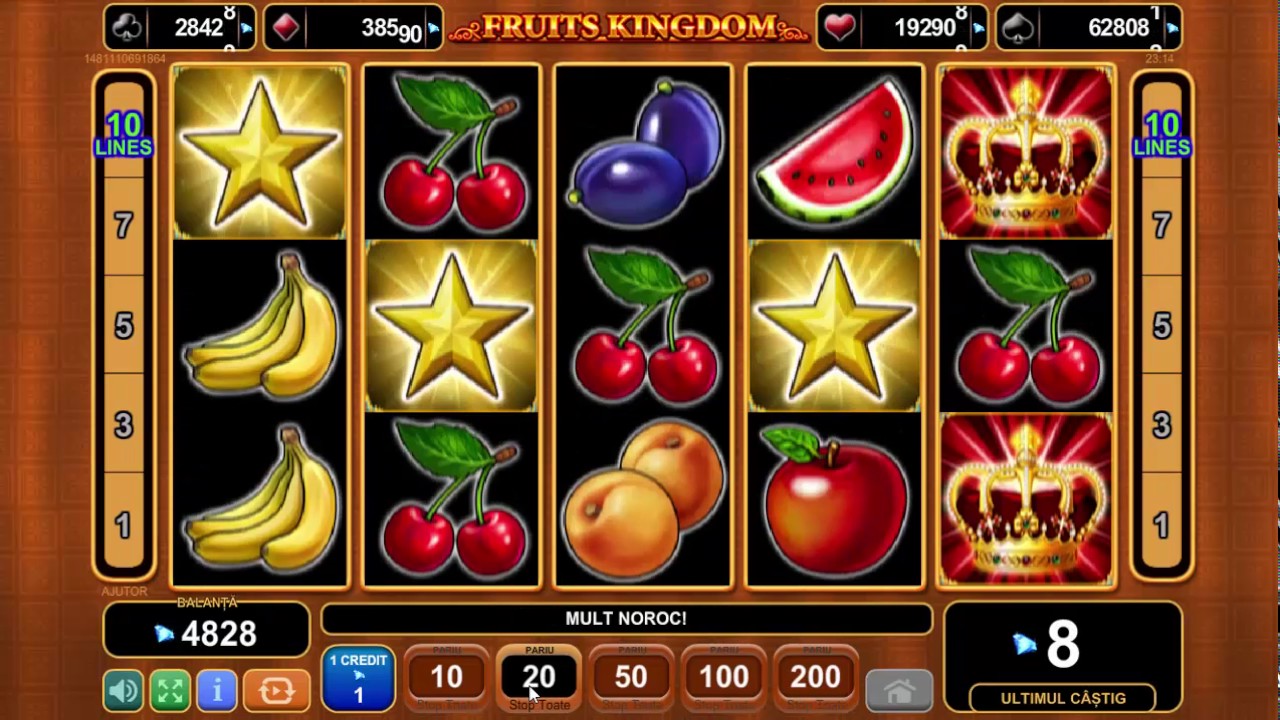Open the hearts jackpot card icon

pyautogui.click(x=840, y=28)
